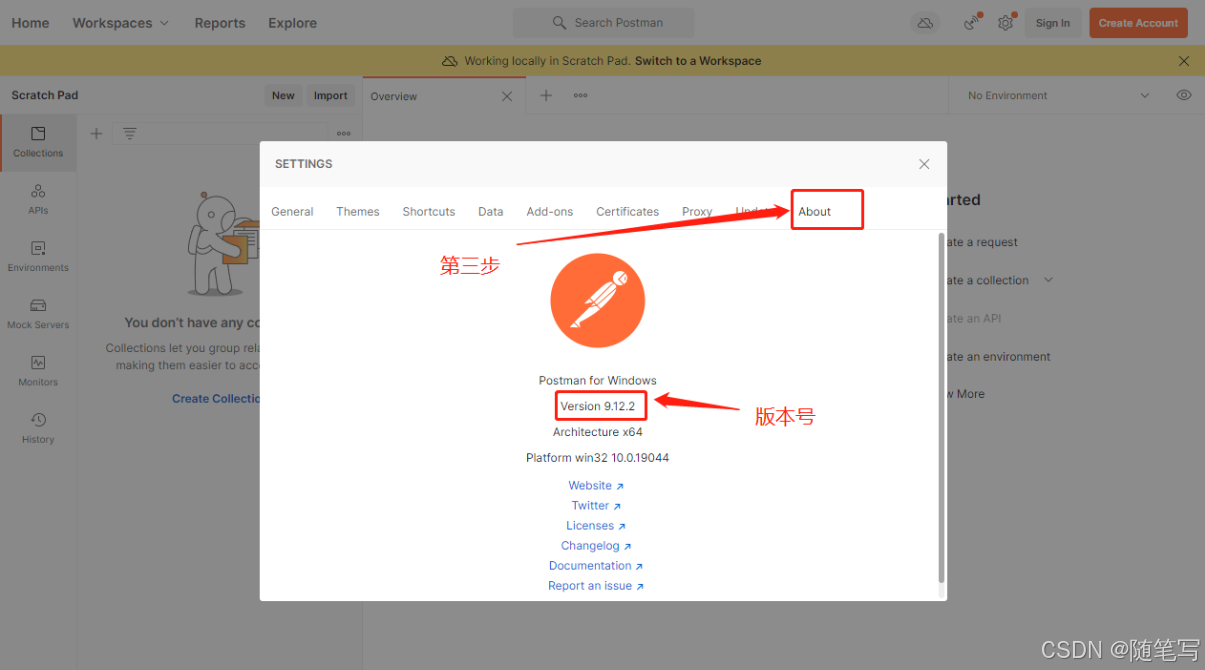
Task: Switch to the Themes settings tab
Action: (358, 211)
